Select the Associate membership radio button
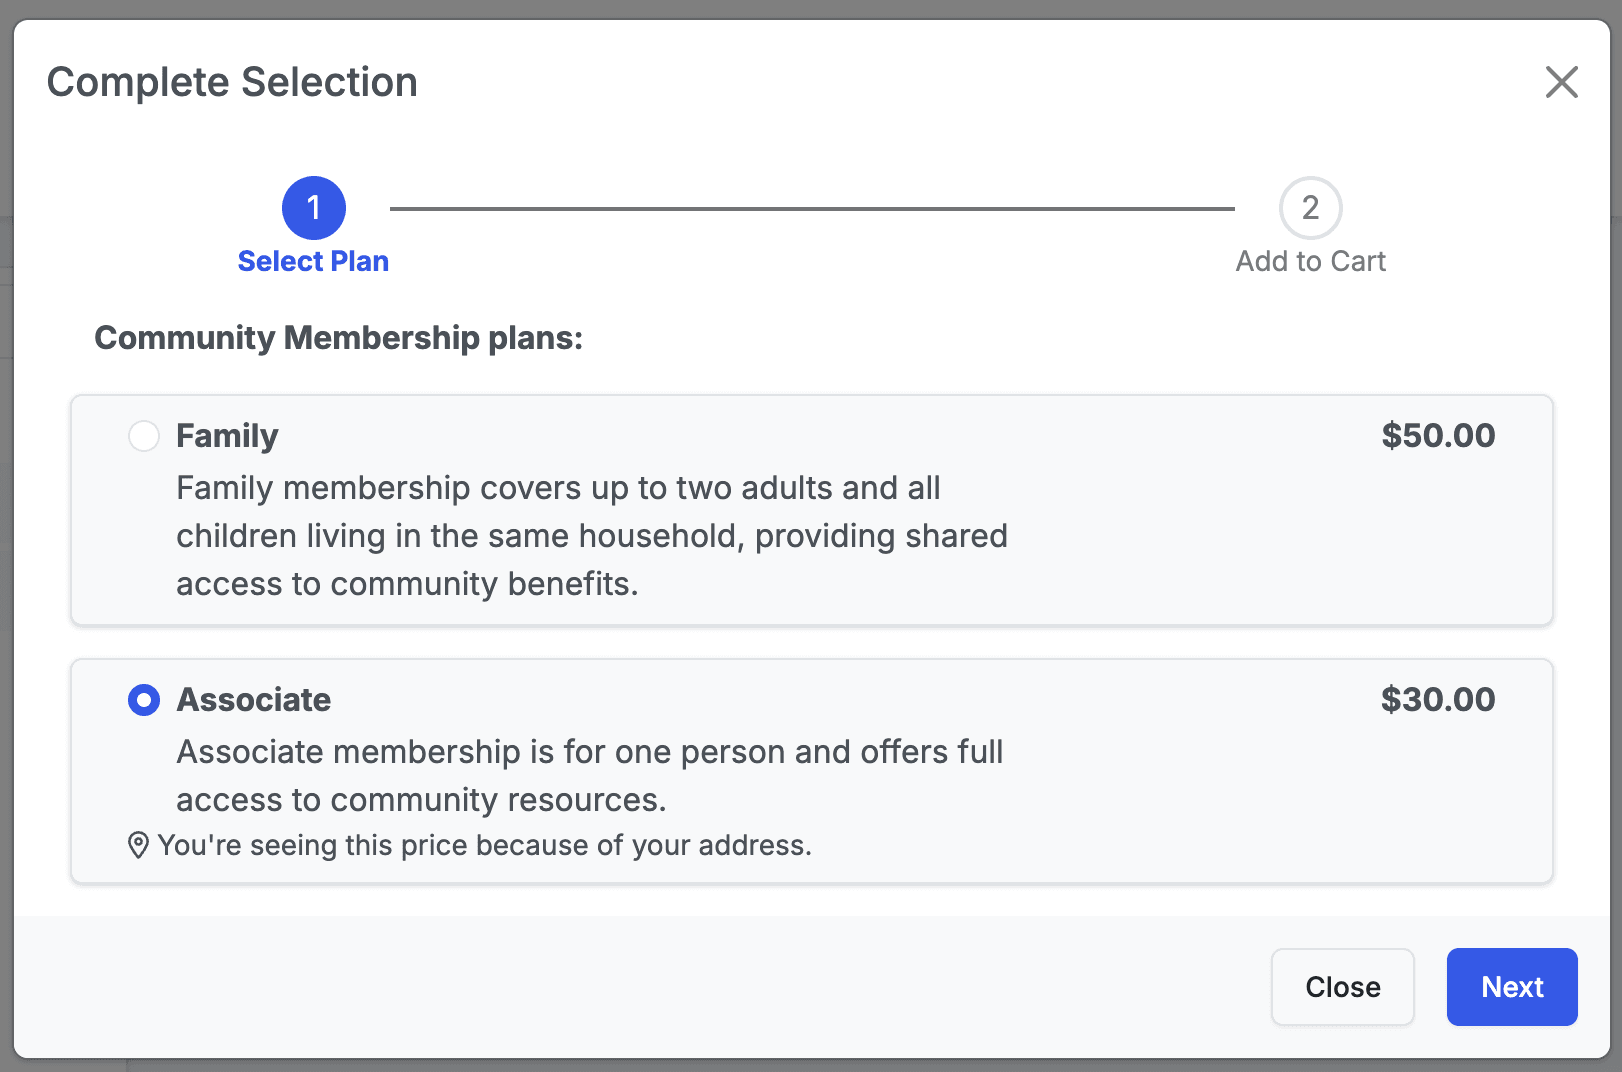 [x=144, y=700]
